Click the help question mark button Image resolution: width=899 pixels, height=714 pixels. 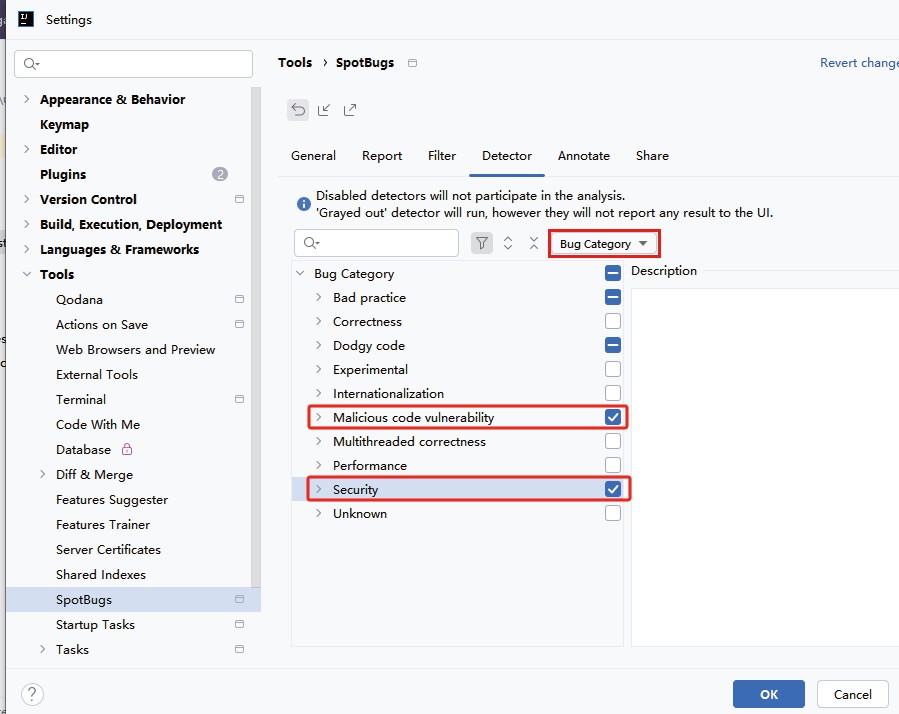click(x=33, y=694)
